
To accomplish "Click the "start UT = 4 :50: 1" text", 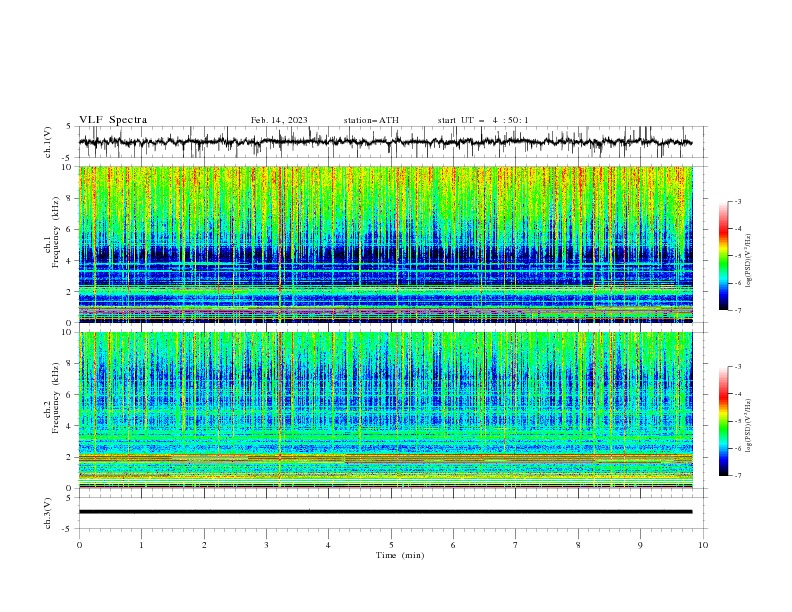I will click(x=482, y=120).
